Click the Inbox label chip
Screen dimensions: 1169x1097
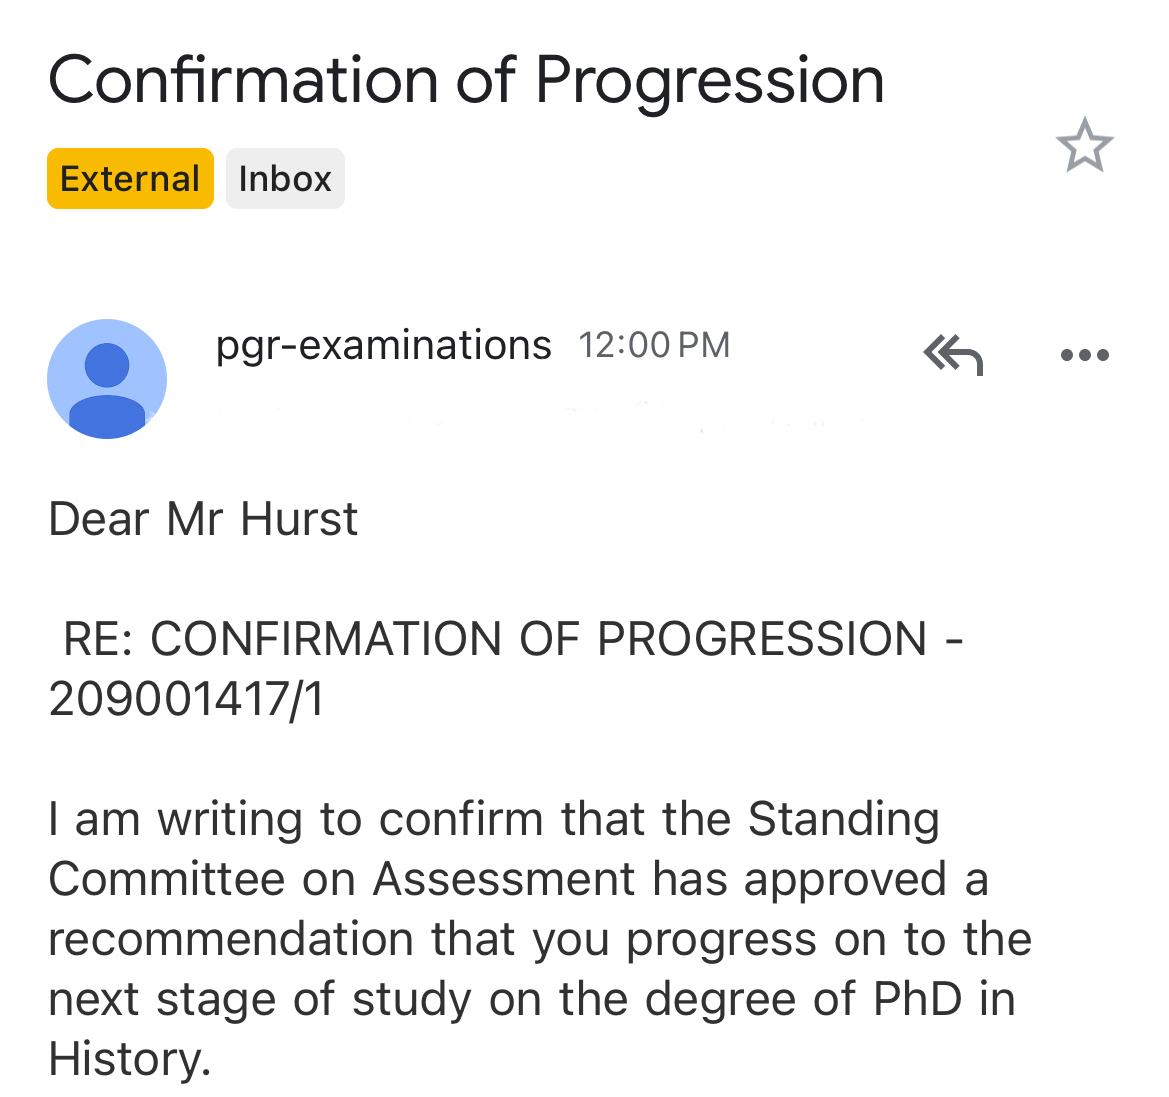[x=285, y=179]
